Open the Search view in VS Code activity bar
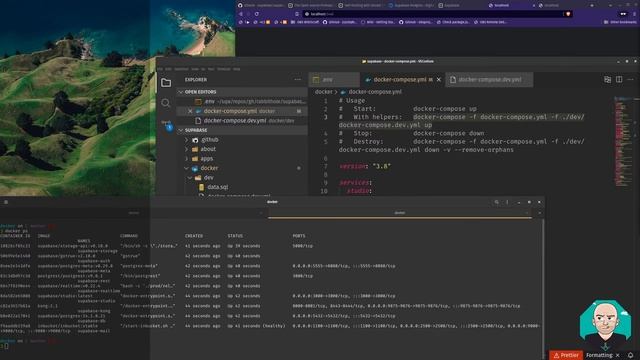Image resolution: width=640 pixels, height=360 pixels. pos(165,103)
